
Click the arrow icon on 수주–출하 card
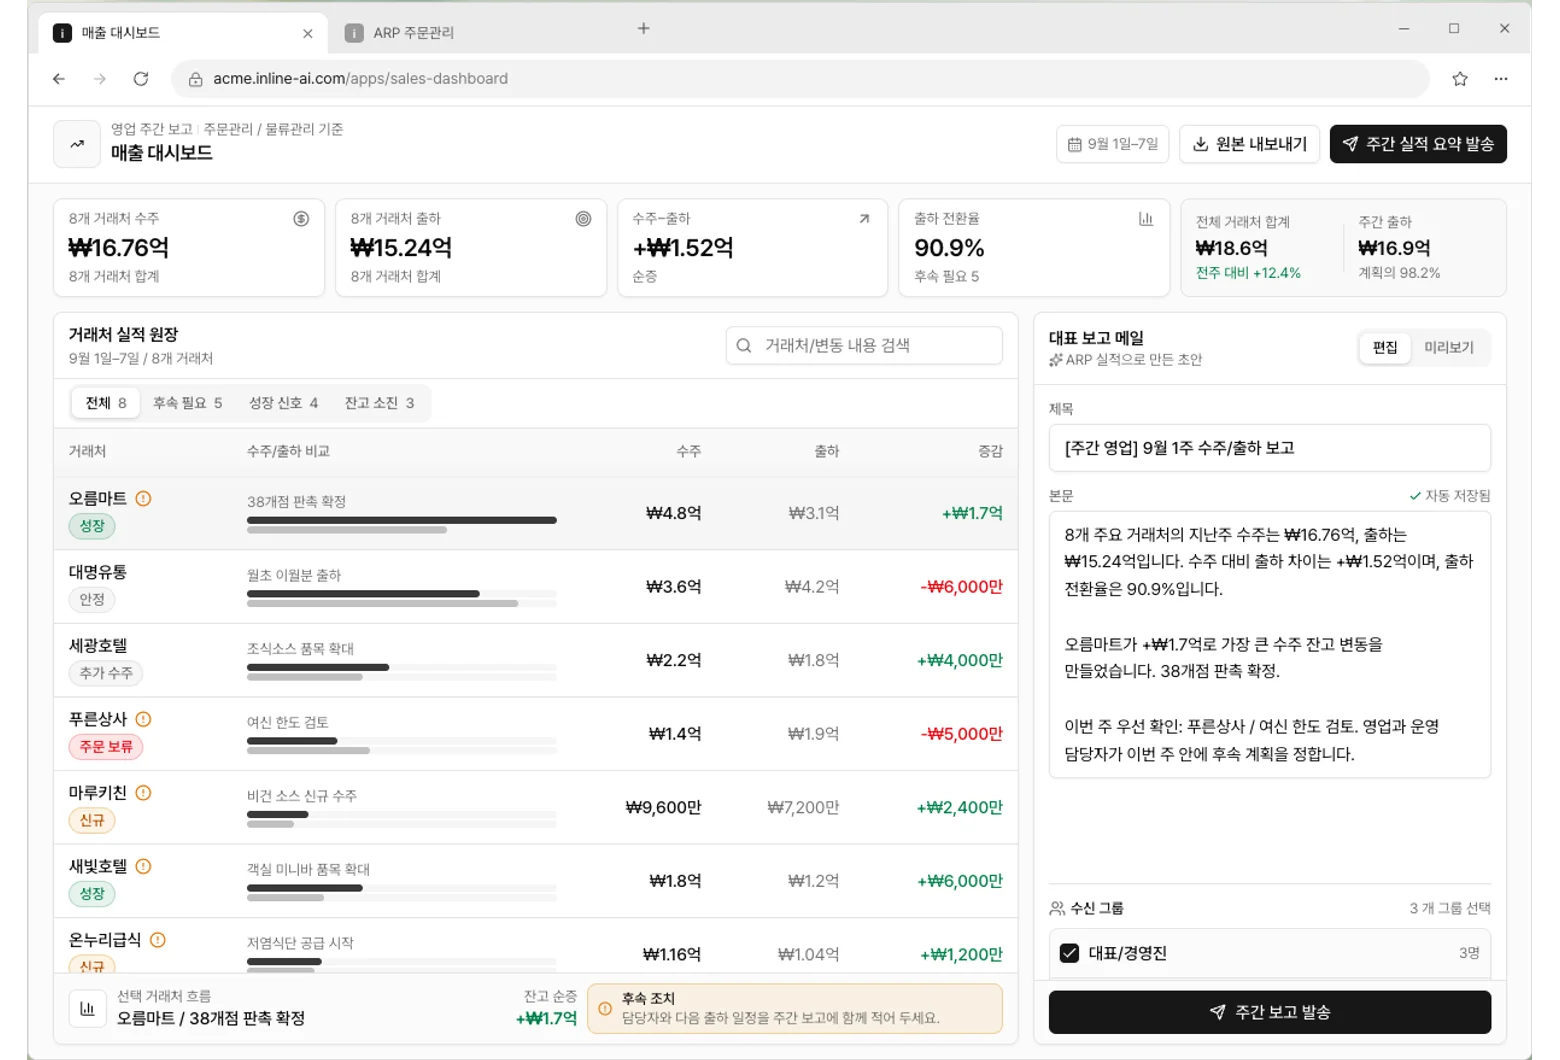(864, 219)
